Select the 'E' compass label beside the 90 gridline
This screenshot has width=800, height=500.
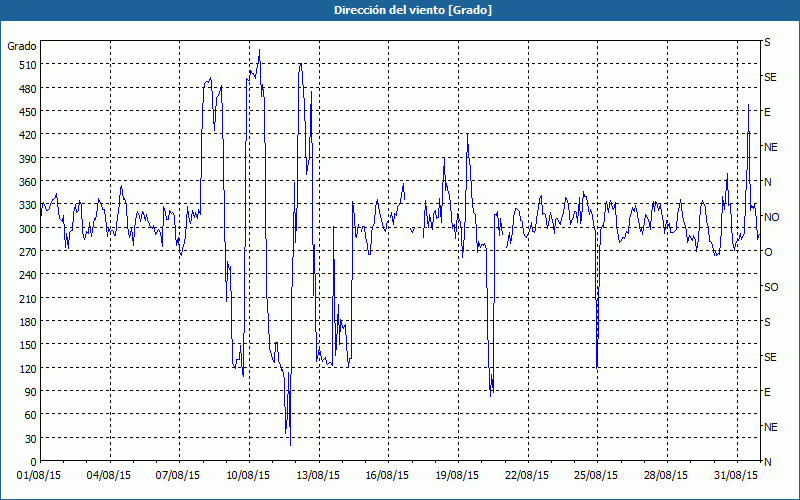coord(767,392)
